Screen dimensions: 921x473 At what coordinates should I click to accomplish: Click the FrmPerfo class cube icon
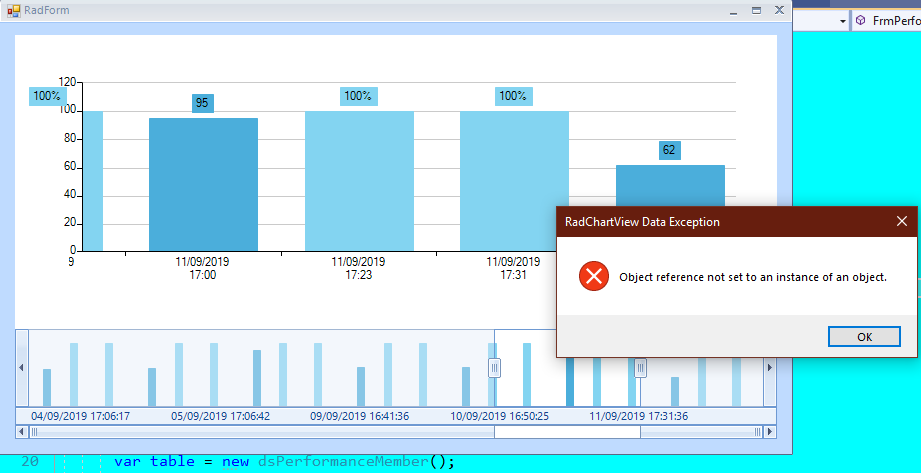tap(861, 21)
